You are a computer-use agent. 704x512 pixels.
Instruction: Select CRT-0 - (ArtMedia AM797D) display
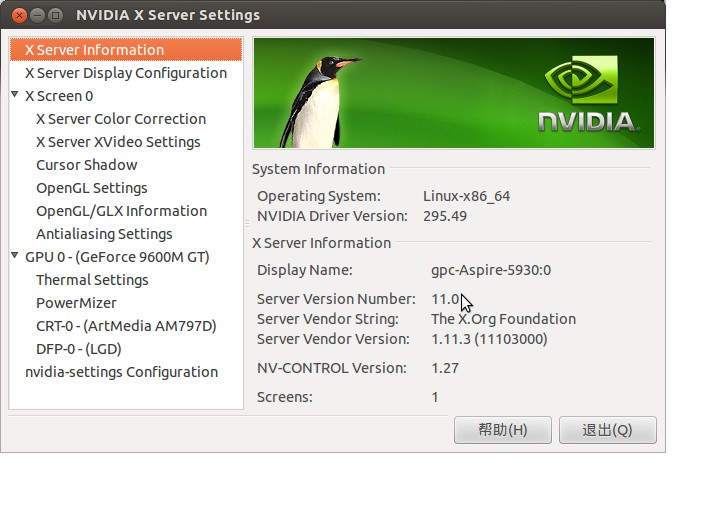click(x=126, y=326)
